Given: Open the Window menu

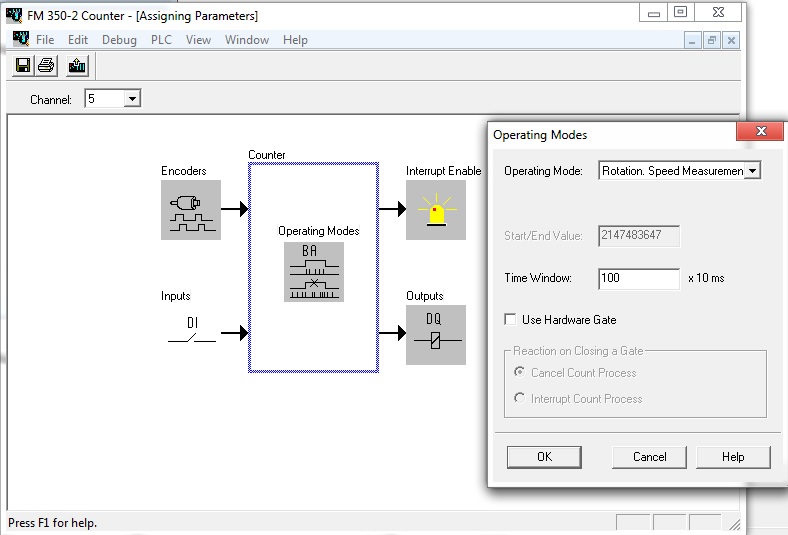Looking at the screenshot, I should coord(247,40).
